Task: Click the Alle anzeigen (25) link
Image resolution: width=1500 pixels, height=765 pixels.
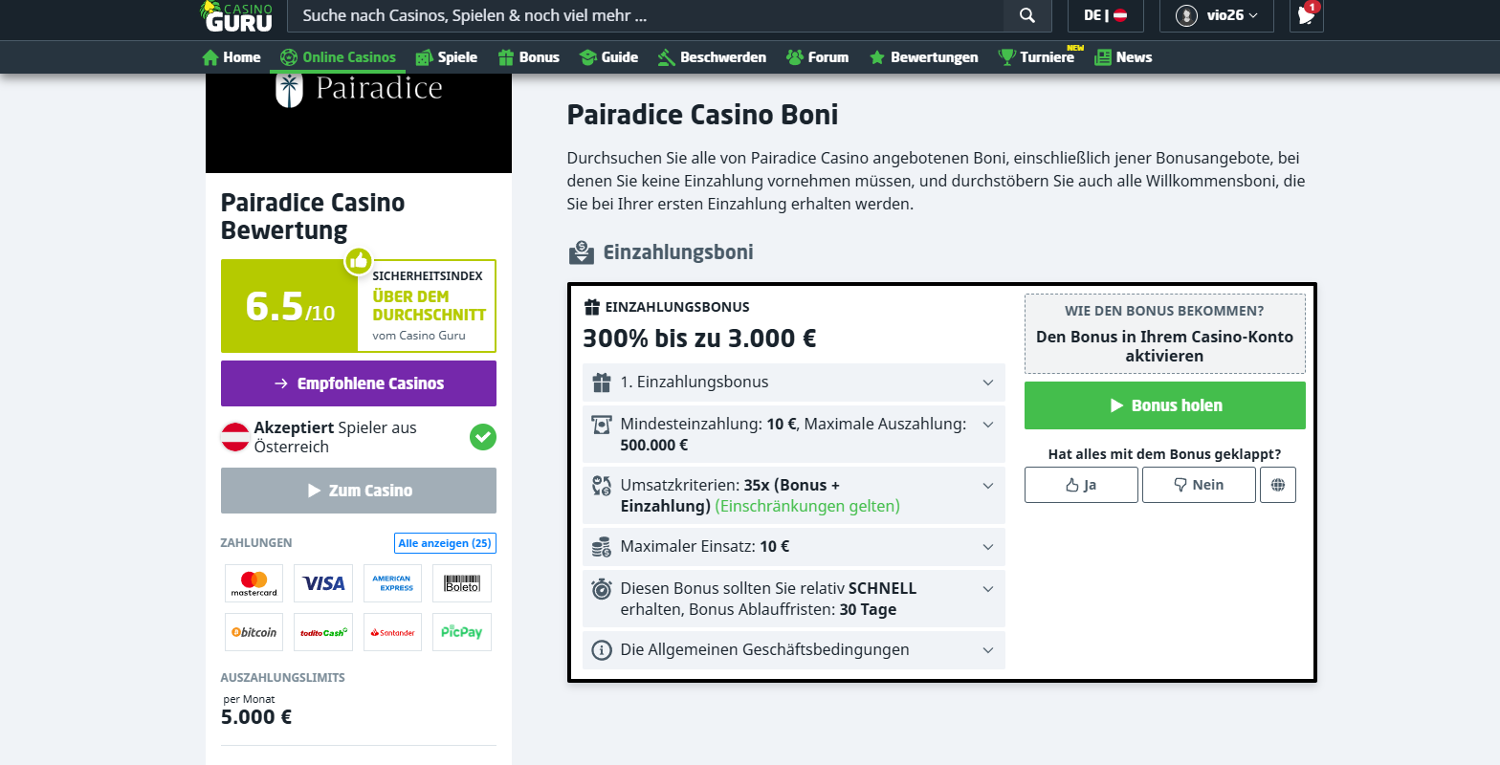Action: tap(445, 543)
